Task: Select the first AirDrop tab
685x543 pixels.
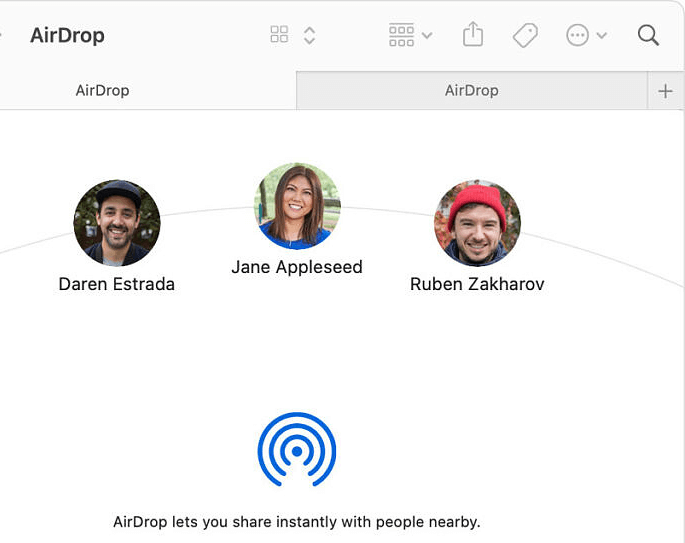Action: pyautogui.click(x=148, y=90)
